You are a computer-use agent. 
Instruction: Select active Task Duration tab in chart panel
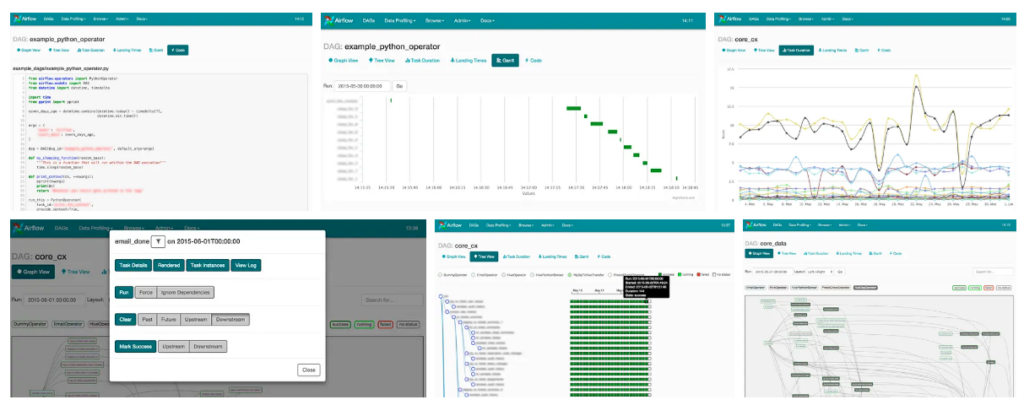pos(796,50)
